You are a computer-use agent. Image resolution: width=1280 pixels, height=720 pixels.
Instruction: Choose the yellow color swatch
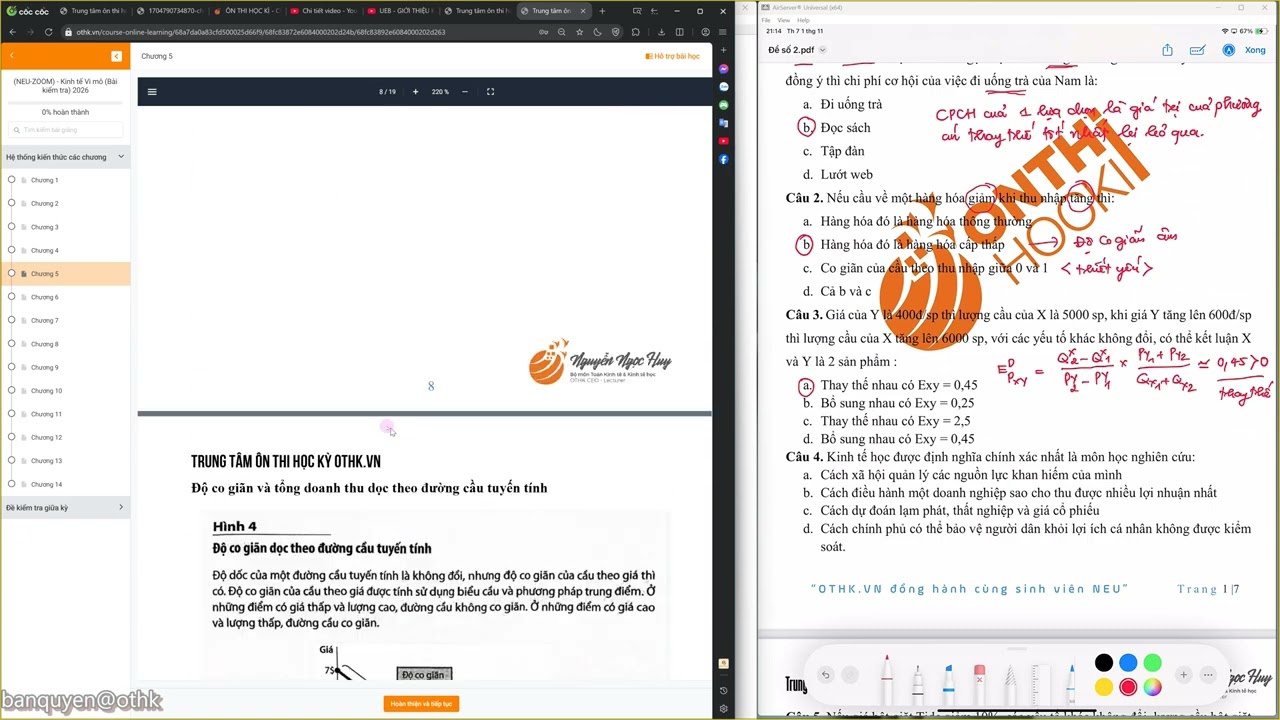point(1103,687)
